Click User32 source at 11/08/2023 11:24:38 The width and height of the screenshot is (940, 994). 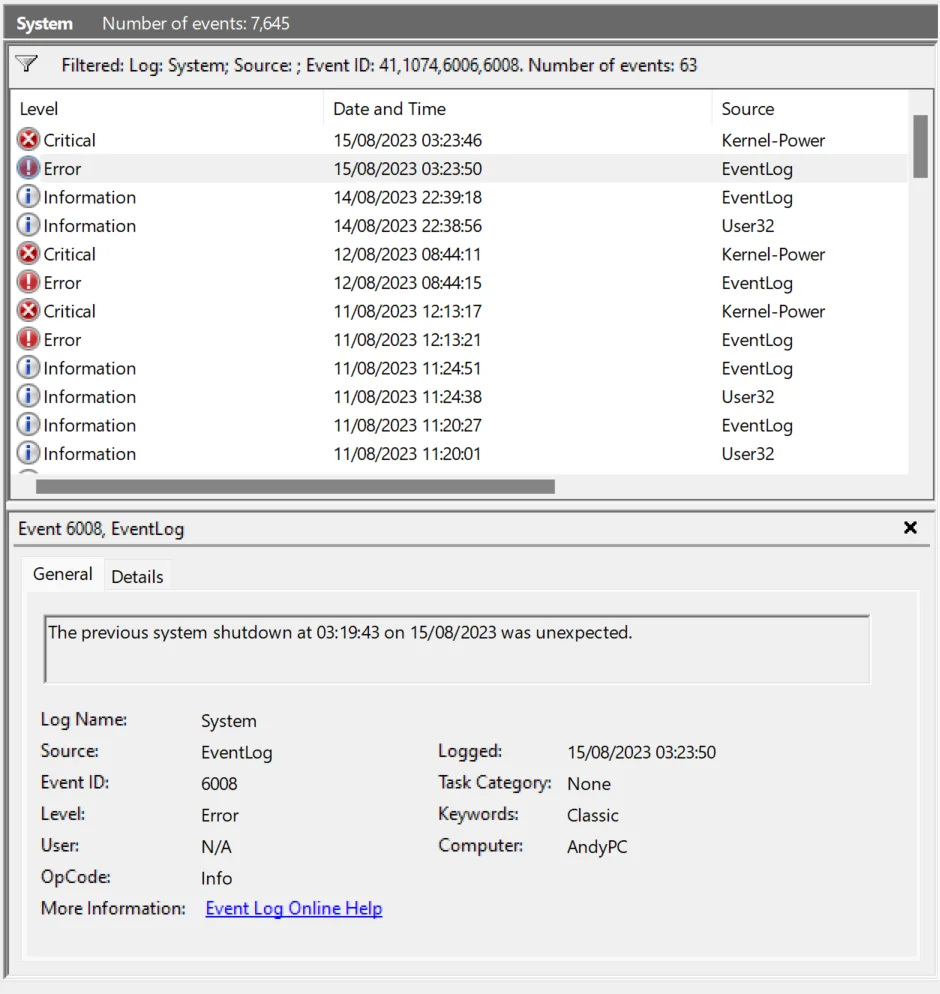tap(748, 397)
